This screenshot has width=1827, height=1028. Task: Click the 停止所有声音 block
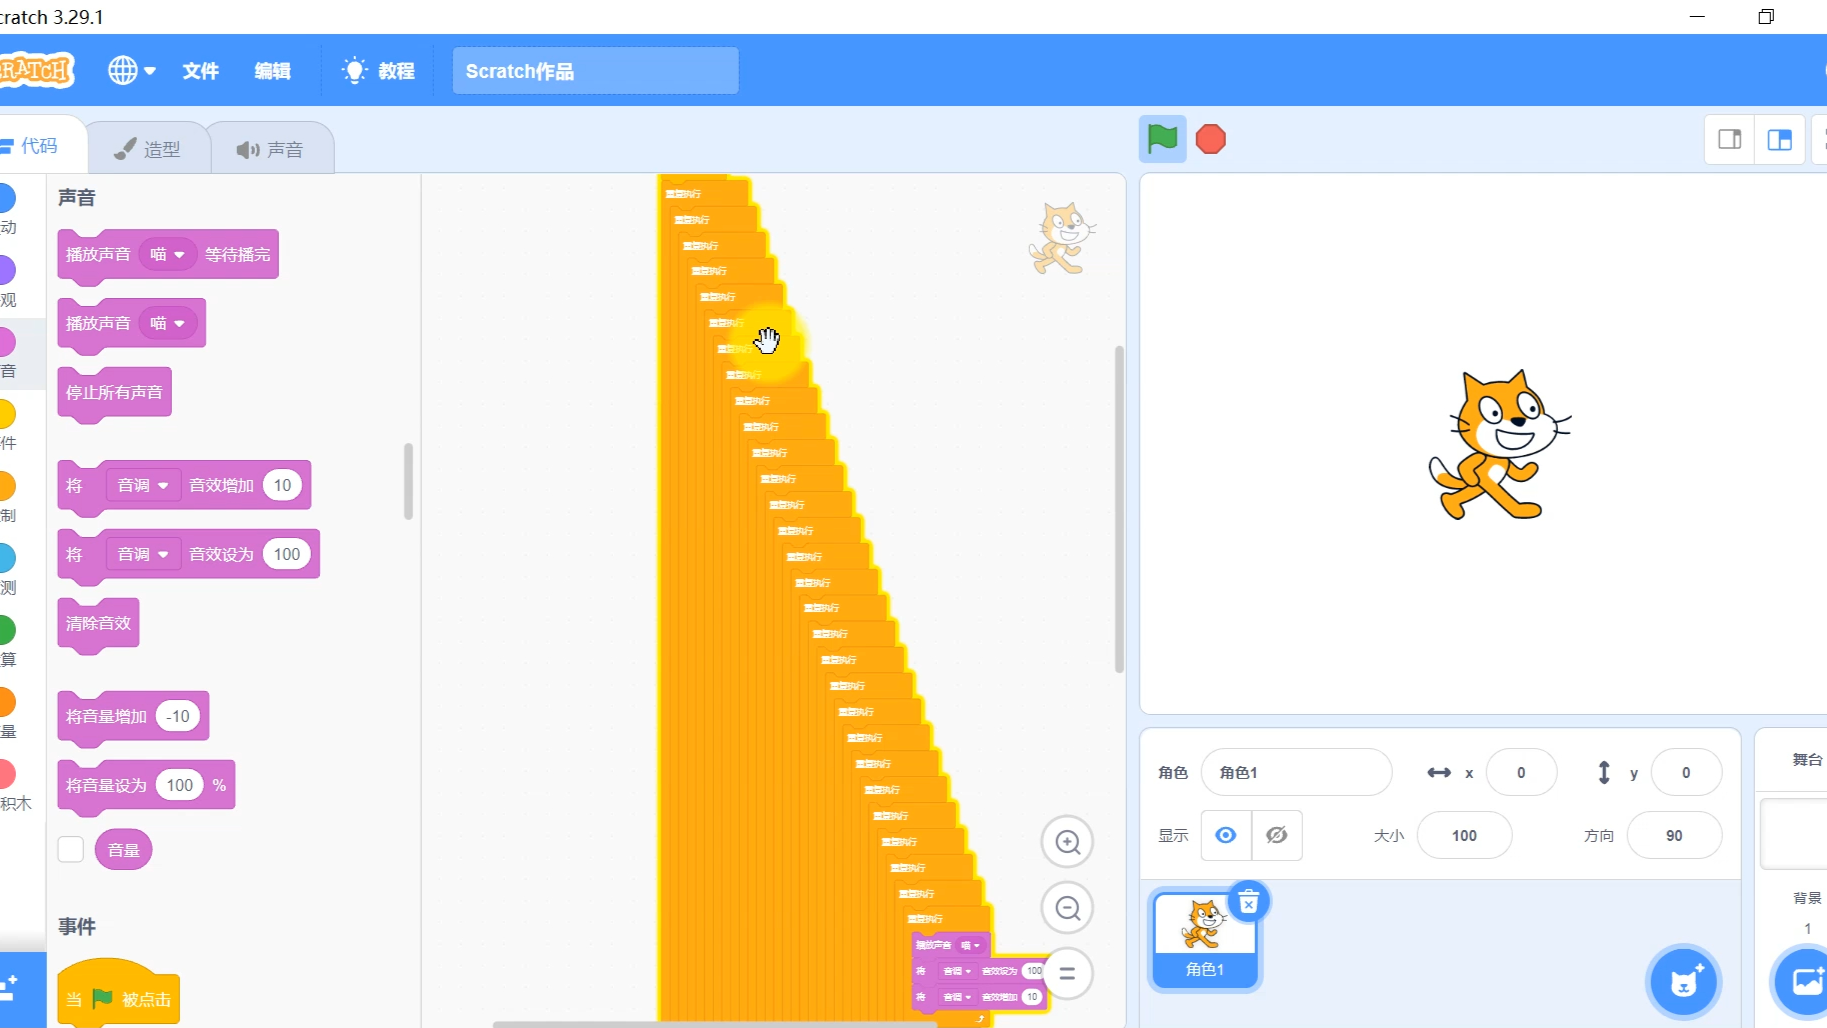[114, 392]
